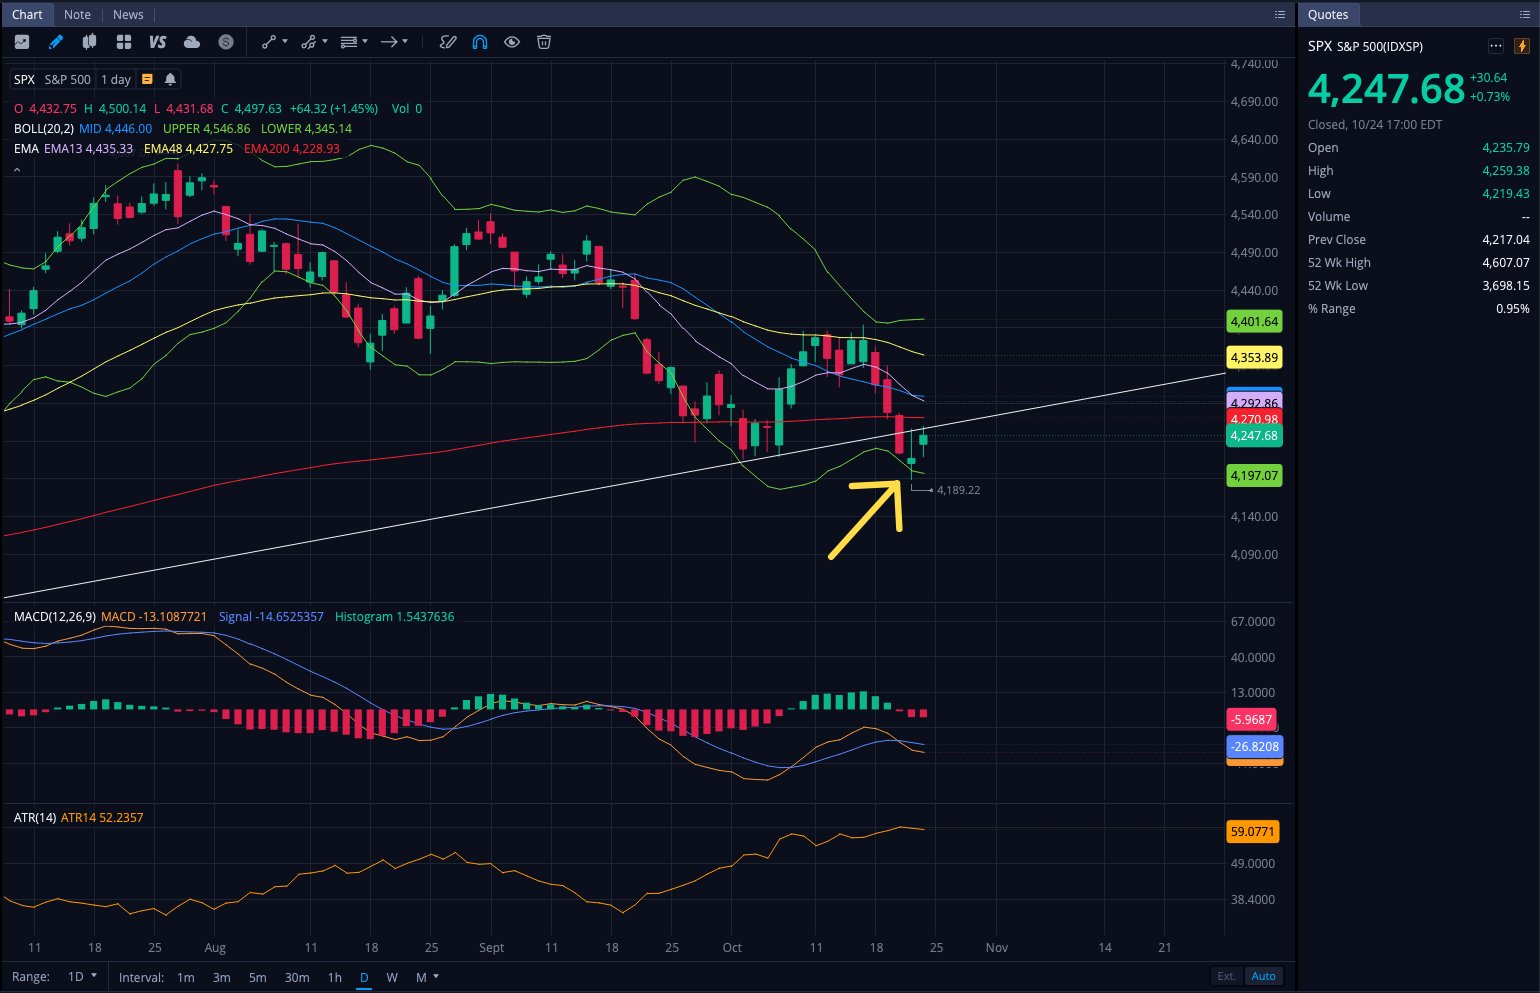Click the blue pencil drawing tool
This screenshot has width=1540, height=993.
coord(56,42)
